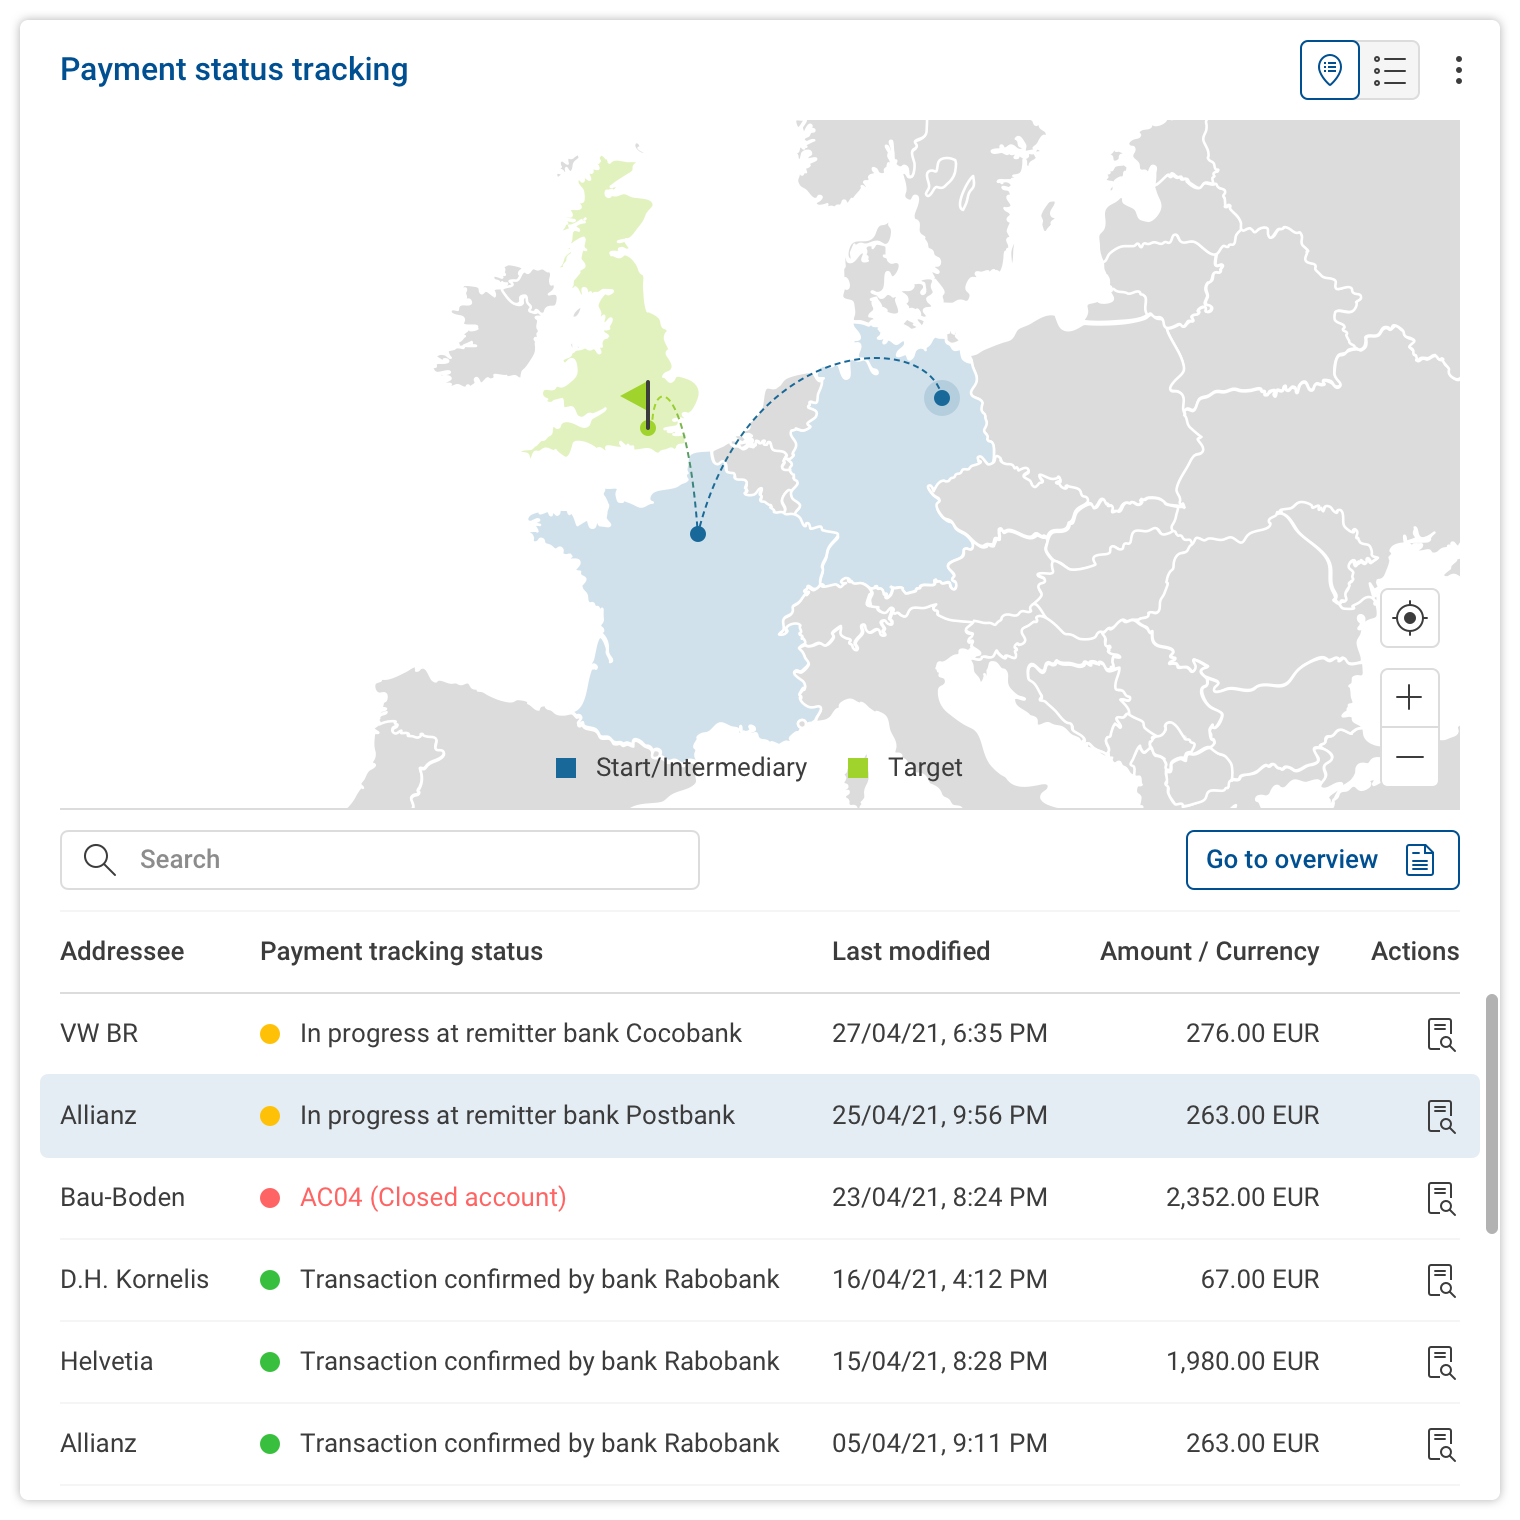Switch to map view toggle
The height and width of the screenshot is (1520, 1520).
click(x=1329, y=70)
